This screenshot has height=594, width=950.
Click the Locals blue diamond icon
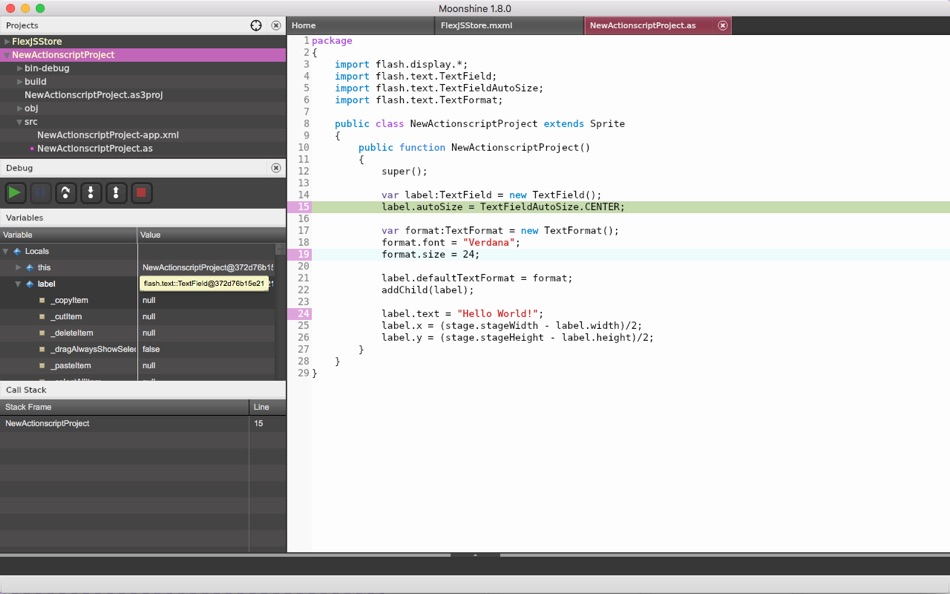pyautogui.click(x=17, y=251)
